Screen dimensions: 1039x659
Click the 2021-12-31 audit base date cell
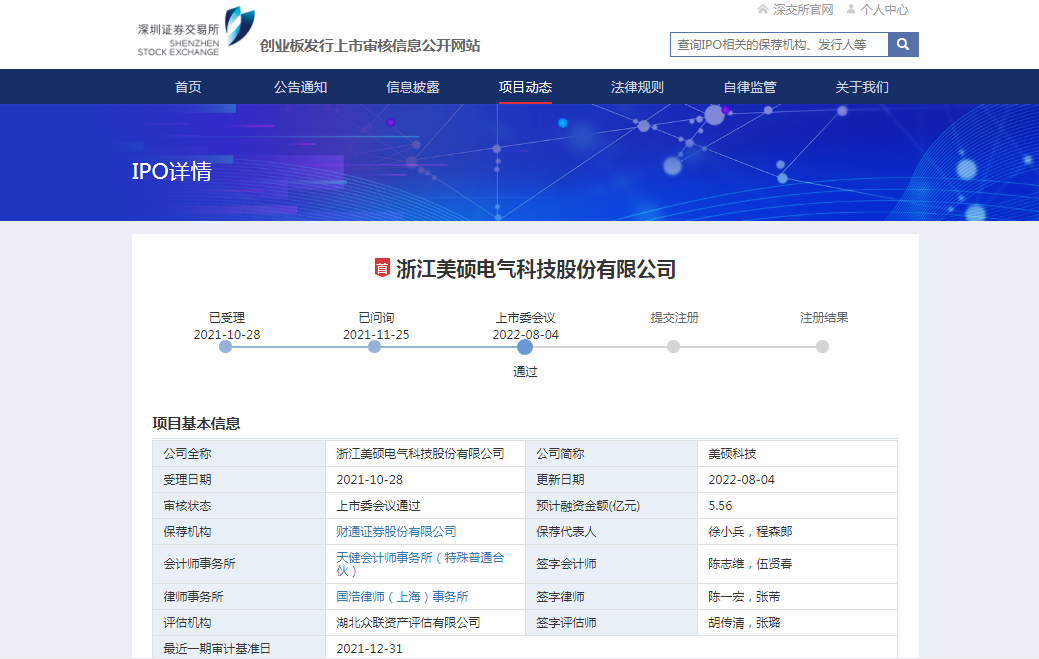tap(612, 648)
